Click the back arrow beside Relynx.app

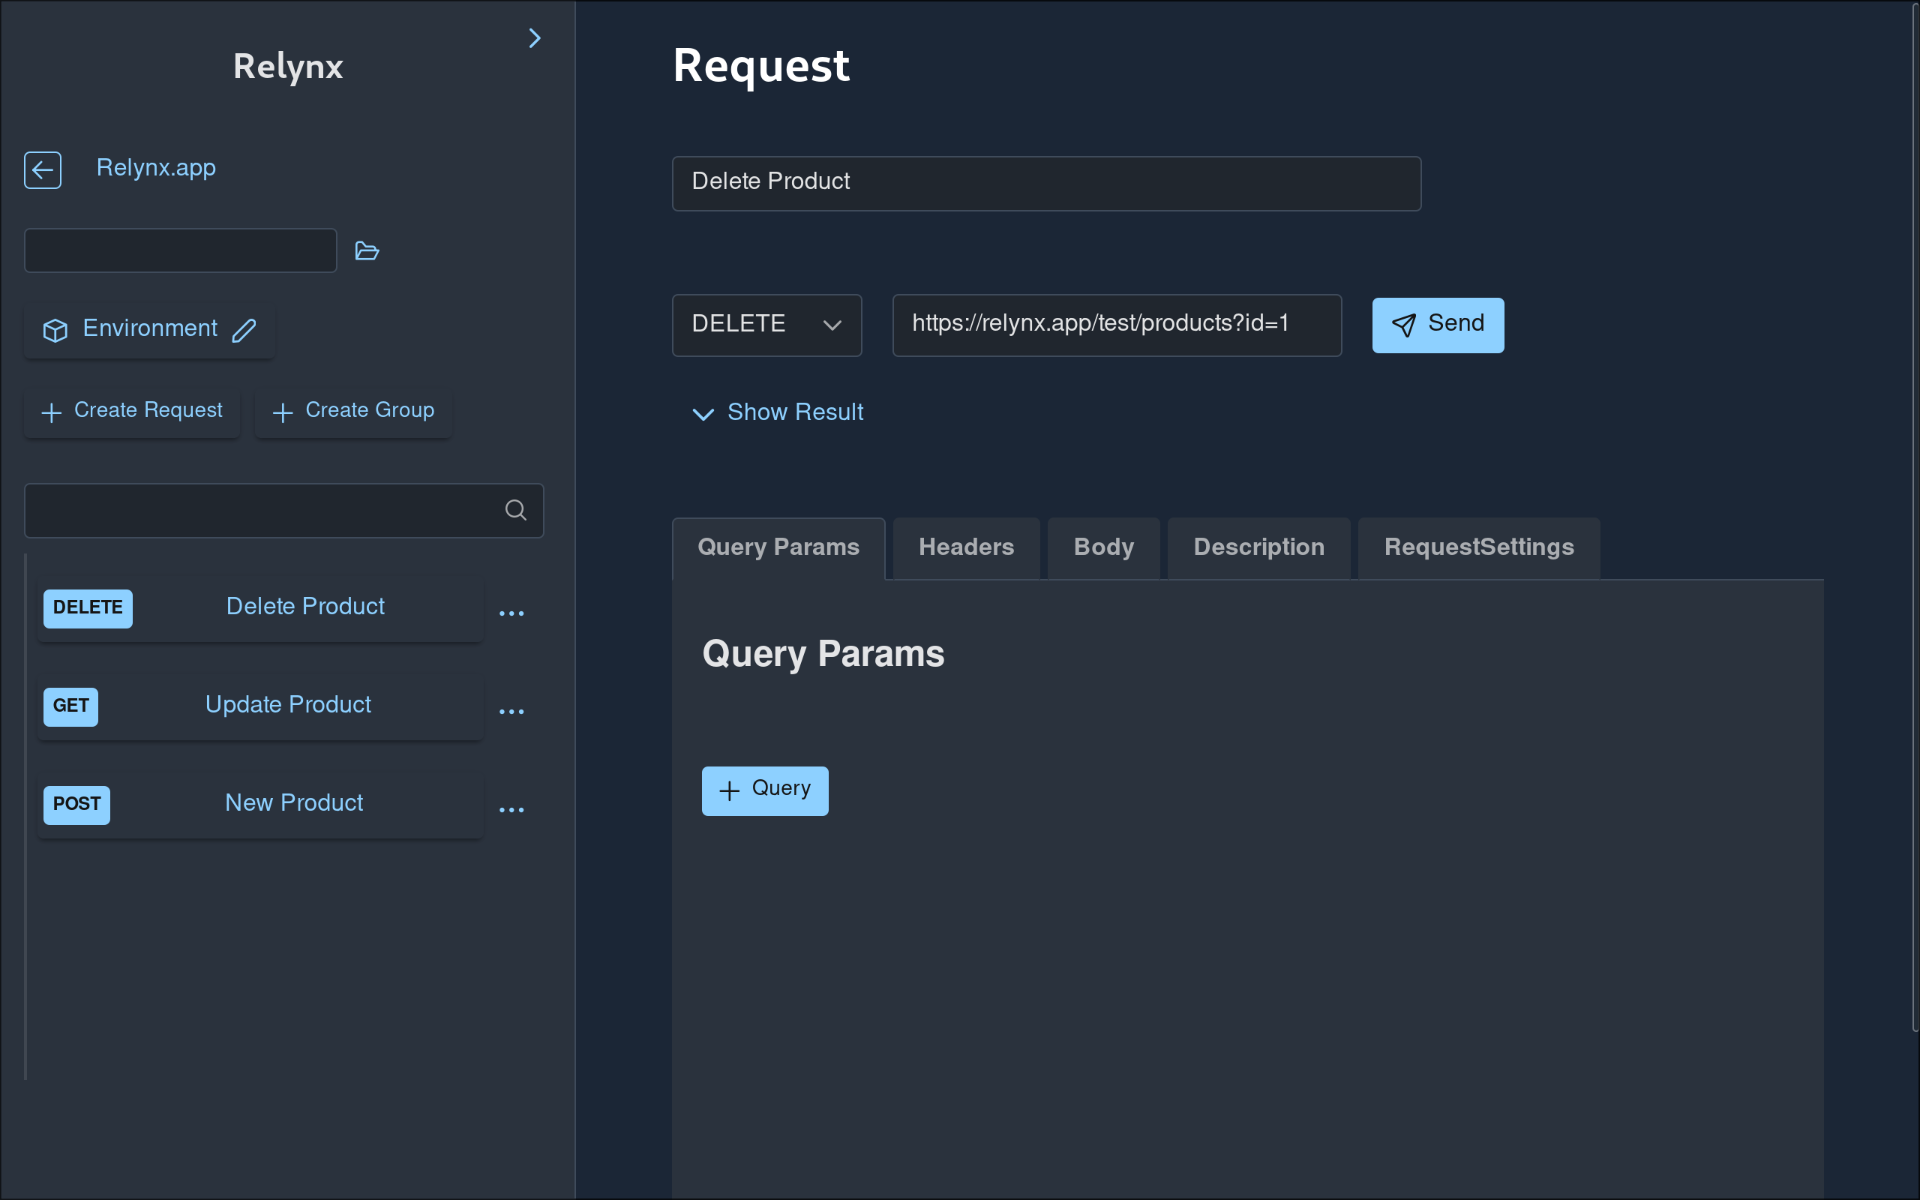42,169
